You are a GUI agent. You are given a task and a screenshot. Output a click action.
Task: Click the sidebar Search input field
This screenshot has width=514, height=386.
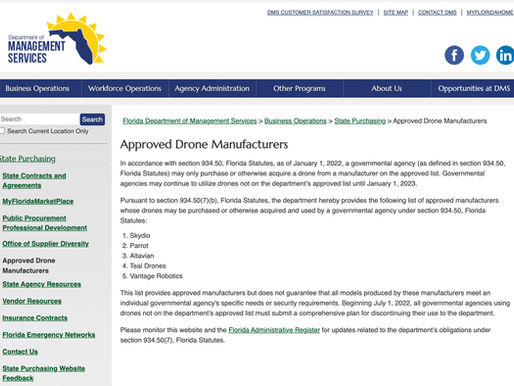(39, 119)
